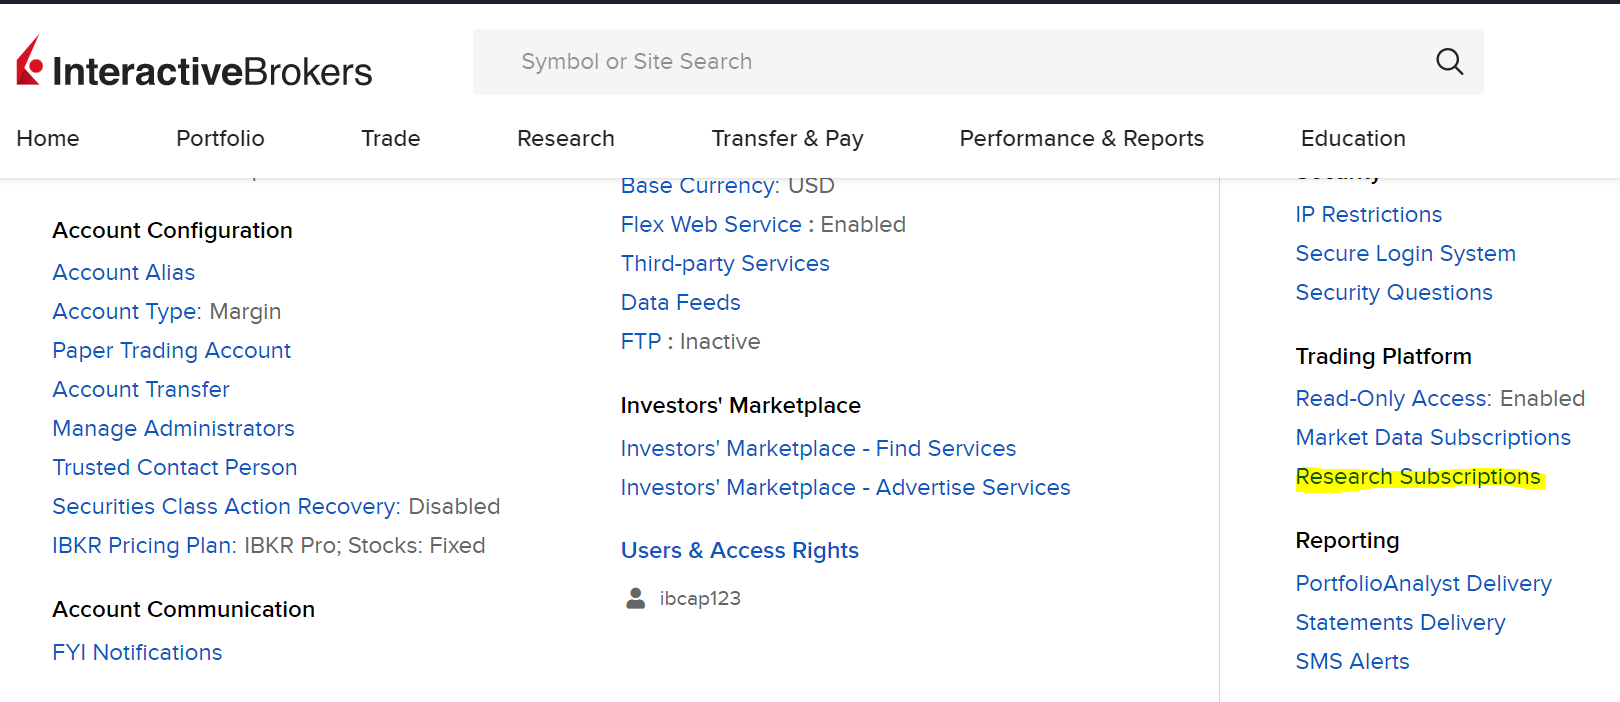The height and width of the screenshot is (702, 1620).
Task: Click the ibcap123 user icon
Action: pyautogui.click(x=635, y=598)
